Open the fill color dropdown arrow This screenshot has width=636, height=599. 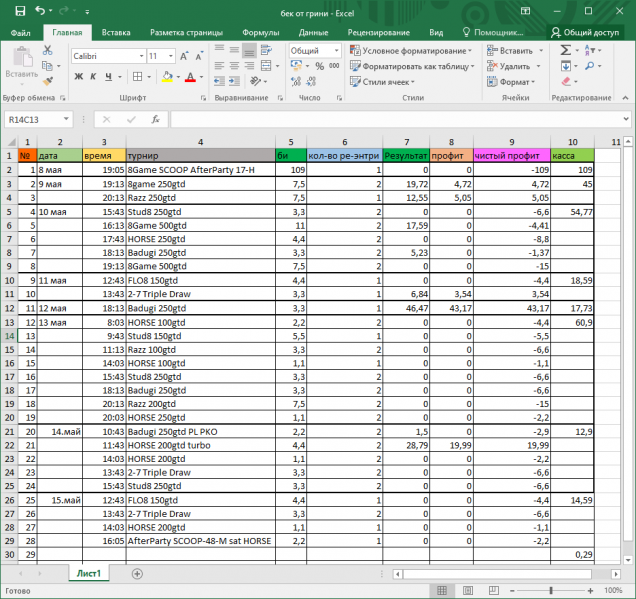[178, 77]
